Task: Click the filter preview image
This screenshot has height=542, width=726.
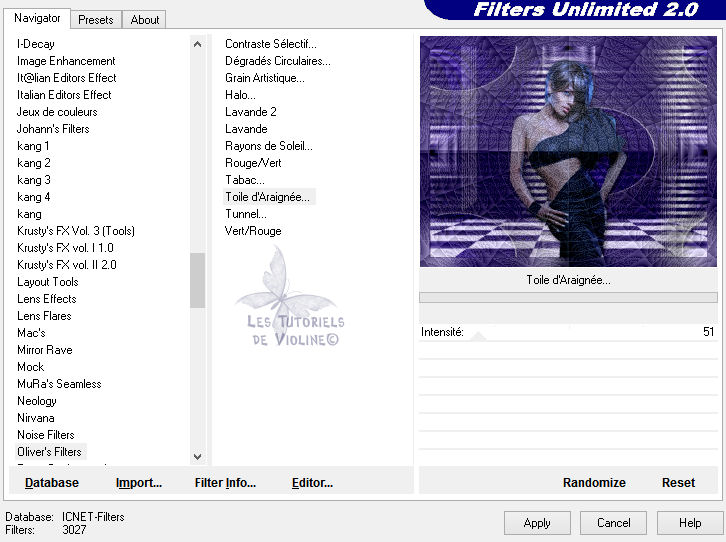Action: tap(568, 151)
